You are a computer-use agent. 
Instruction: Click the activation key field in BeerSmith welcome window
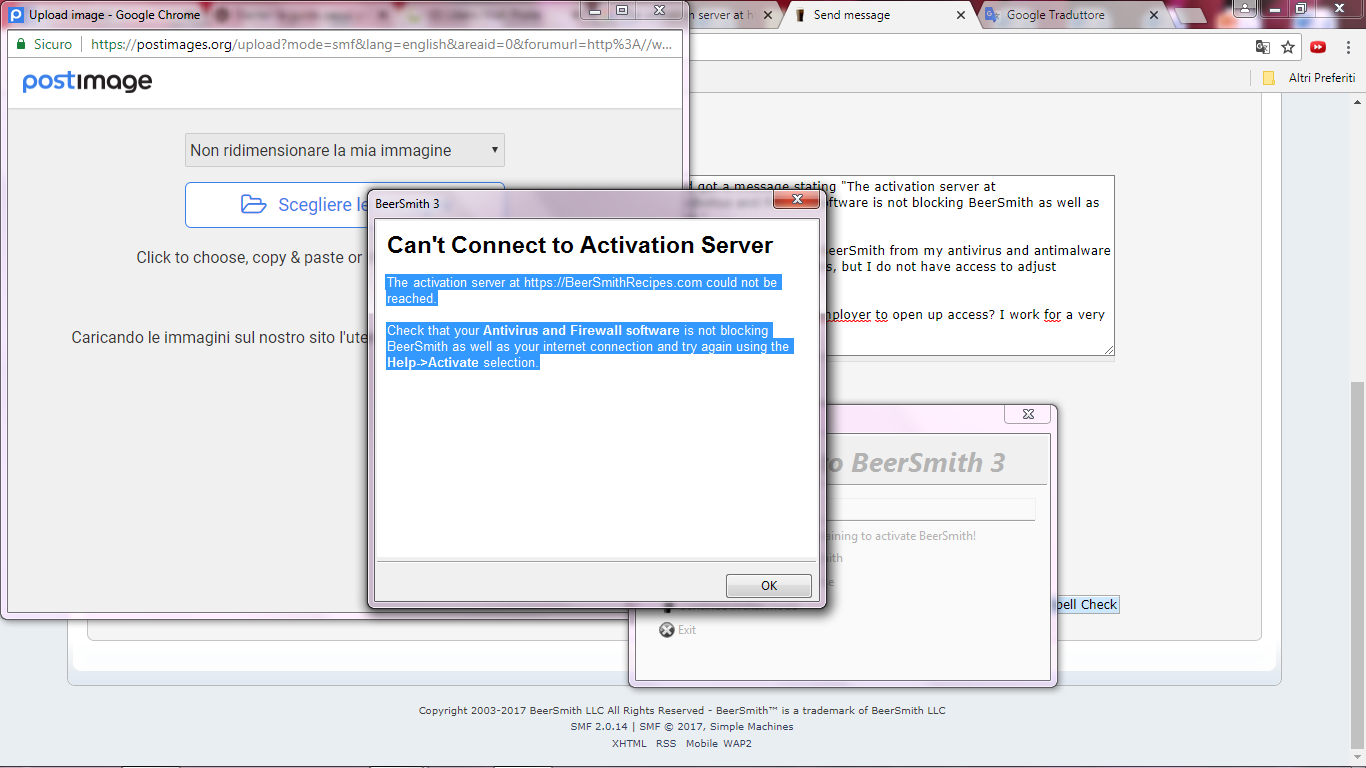coord(932,510)
